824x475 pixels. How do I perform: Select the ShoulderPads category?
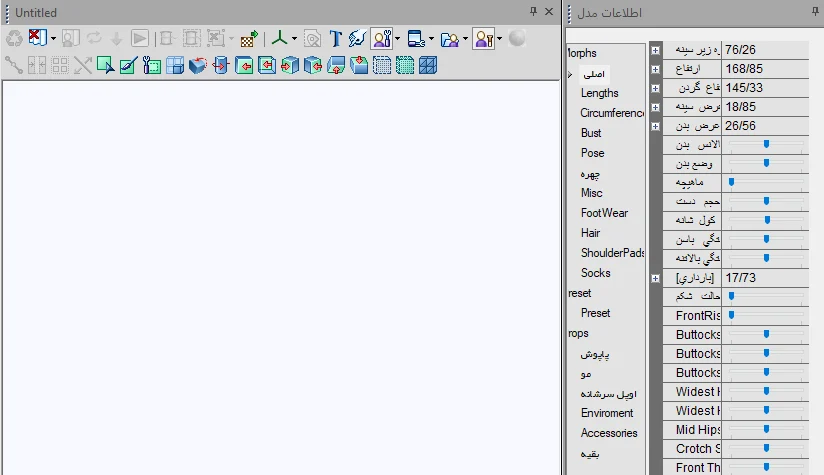613,253
